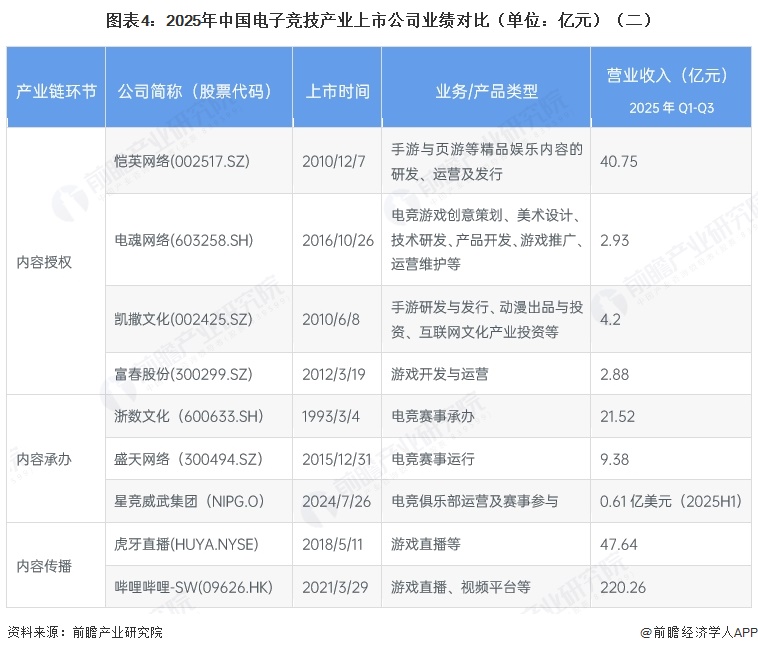Screen dimensions: 758x653
Task: Click the chart title 图表4 heading
Action: coord(379,20)
